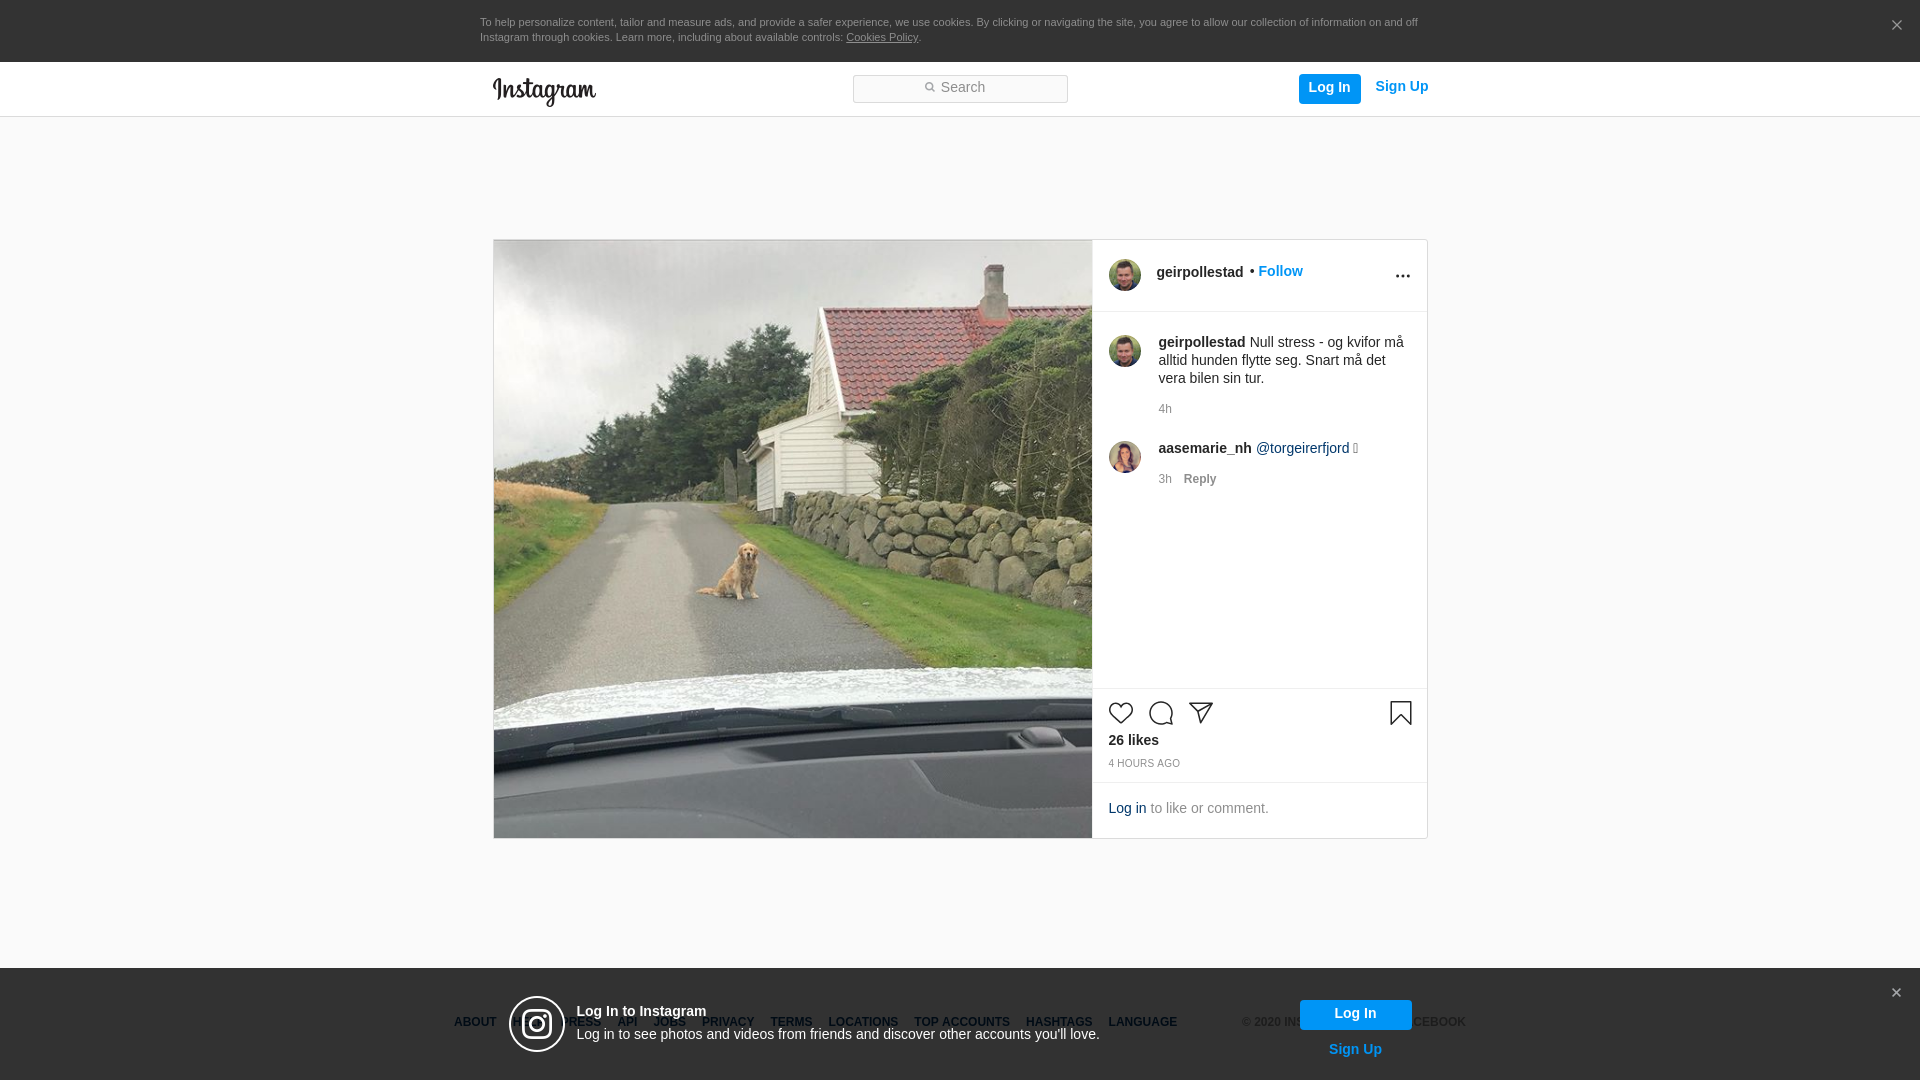Follow geirpollestad
Screen dimensions: 1920x1080
1280,271
